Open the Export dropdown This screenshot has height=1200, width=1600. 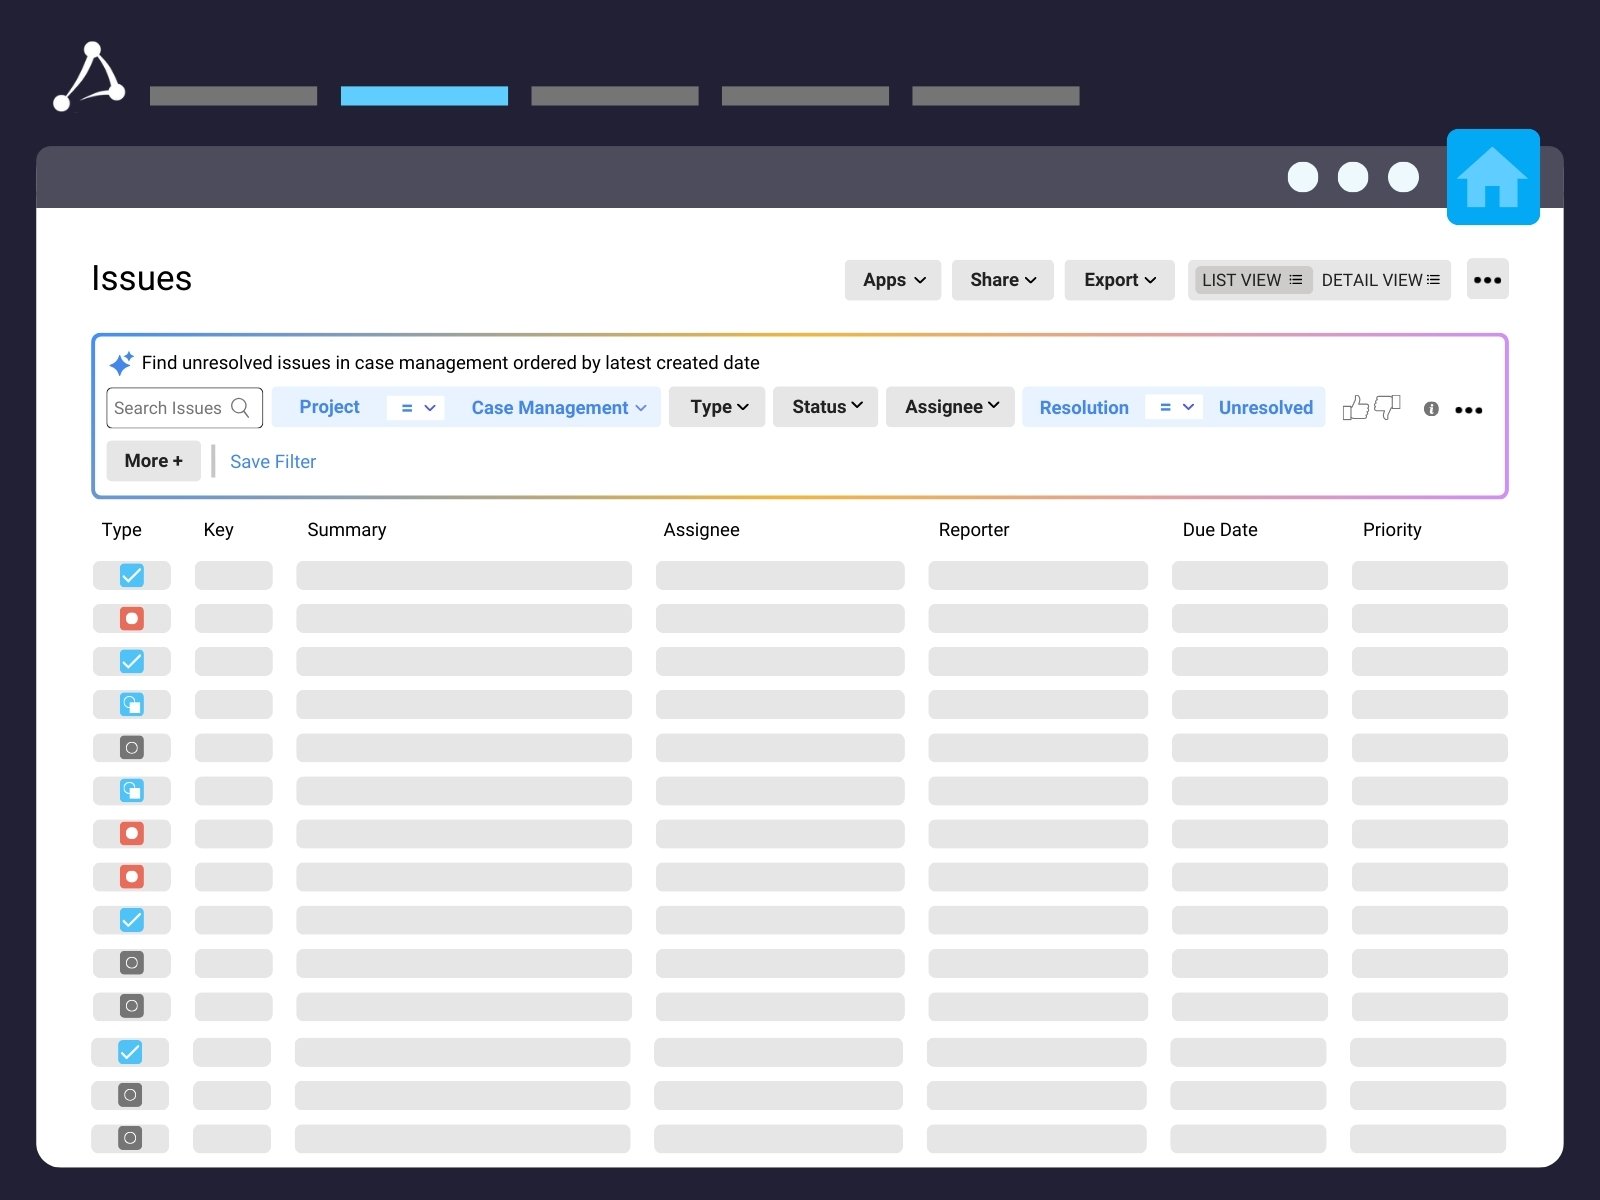(1118, 280)
